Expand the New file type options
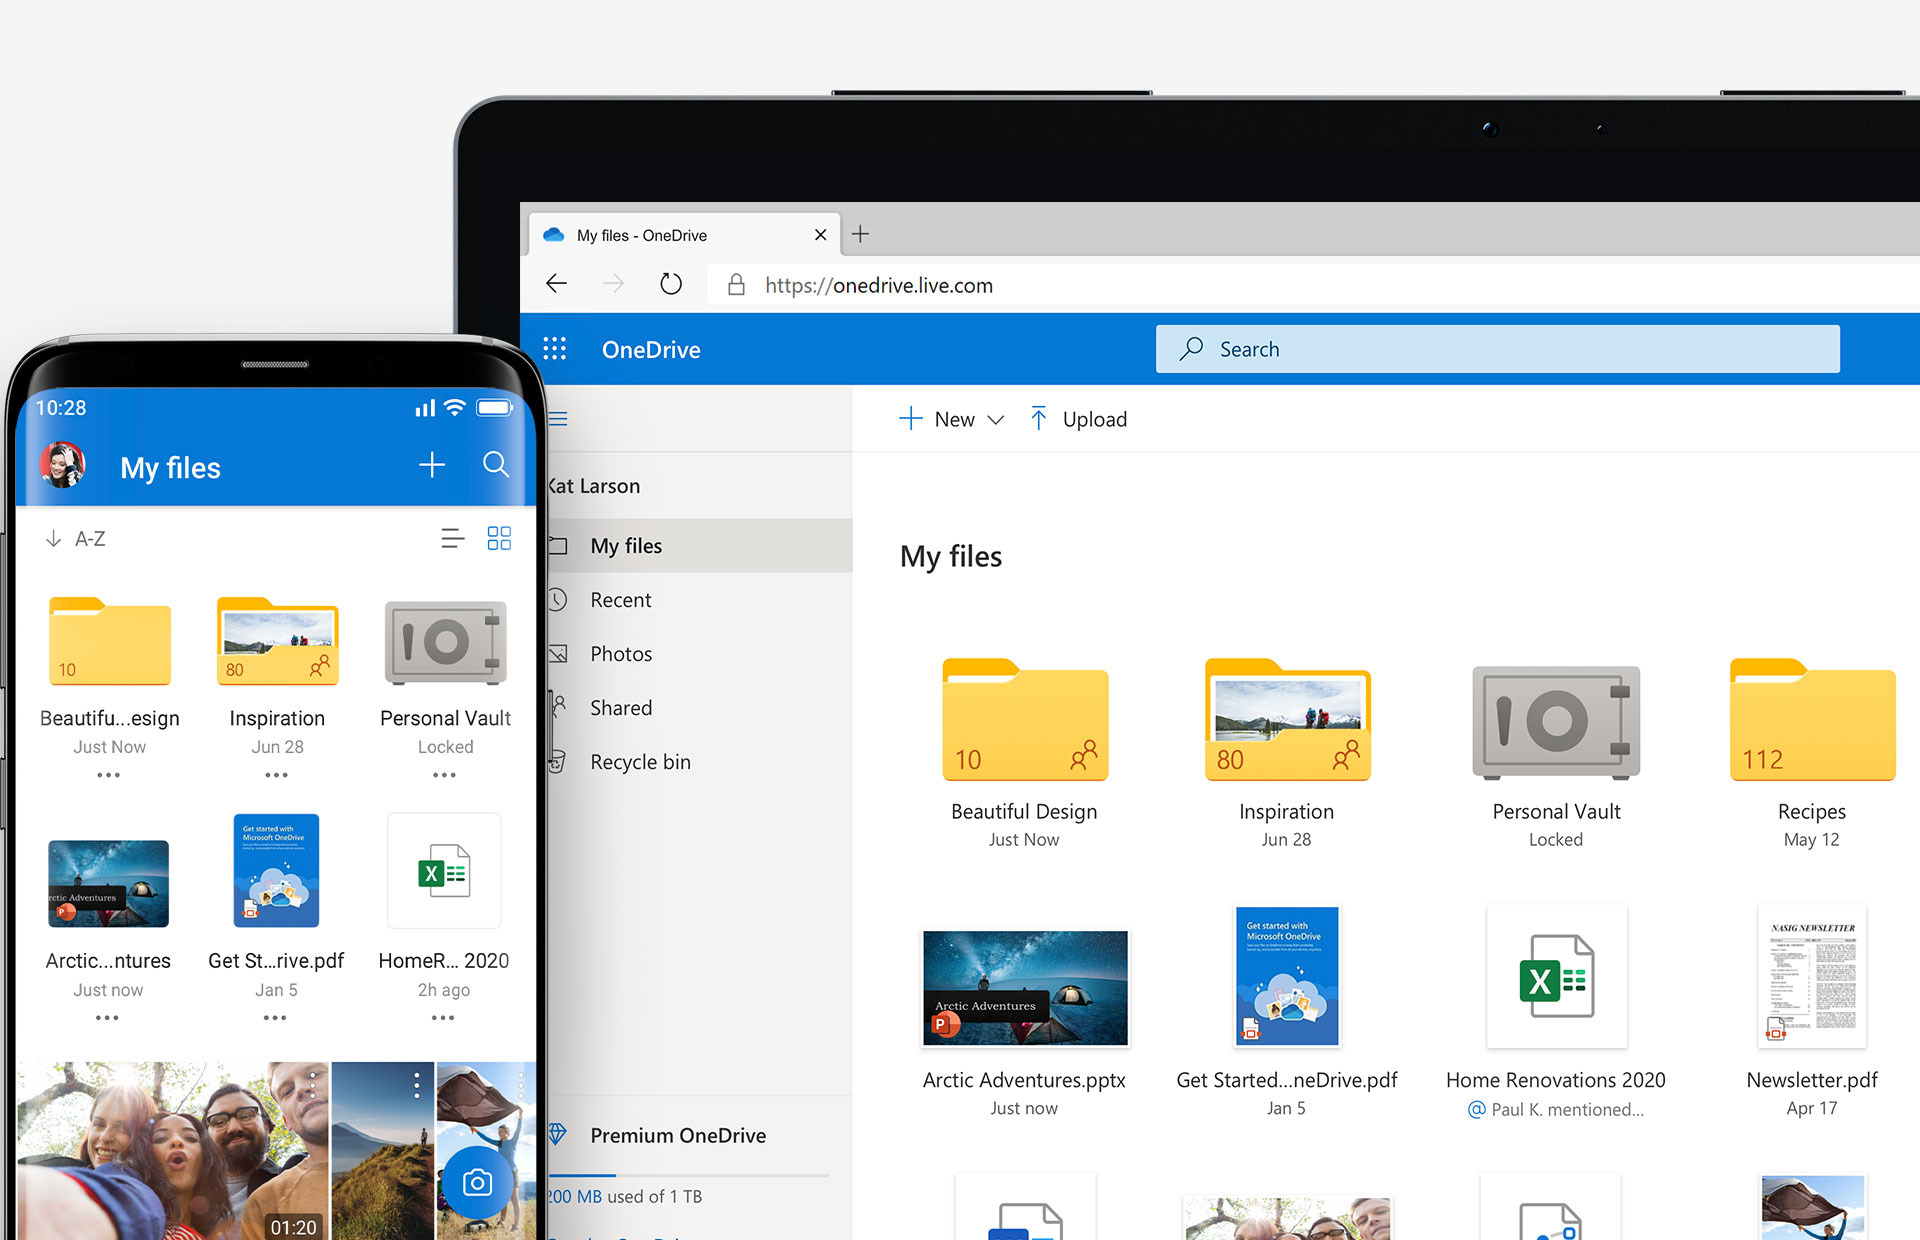This screenshot has width=1920, height=1240. [x=995, y=418]
